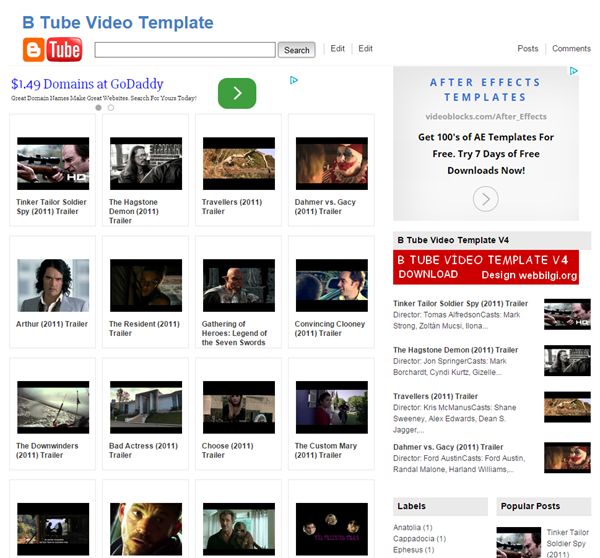Open Dahmer vs. Gacy grid thumbnail
600x558 pixels.
click(x=332, y=163)
